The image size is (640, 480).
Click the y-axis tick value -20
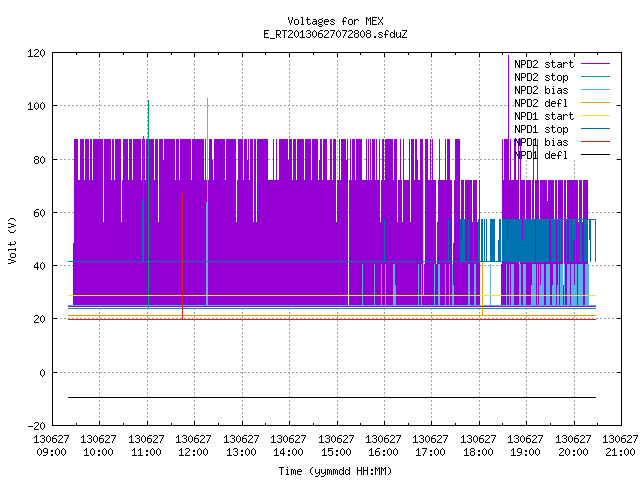pyautogui.click(x=36, y=426)
